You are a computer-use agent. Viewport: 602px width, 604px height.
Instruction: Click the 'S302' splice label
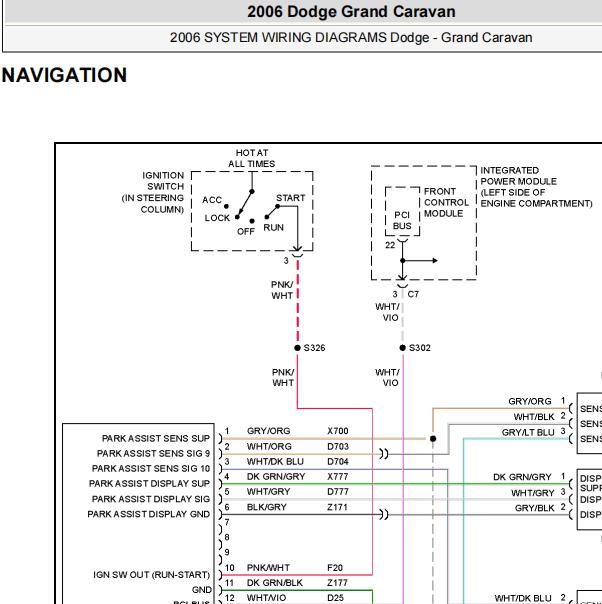click(419, 348)
